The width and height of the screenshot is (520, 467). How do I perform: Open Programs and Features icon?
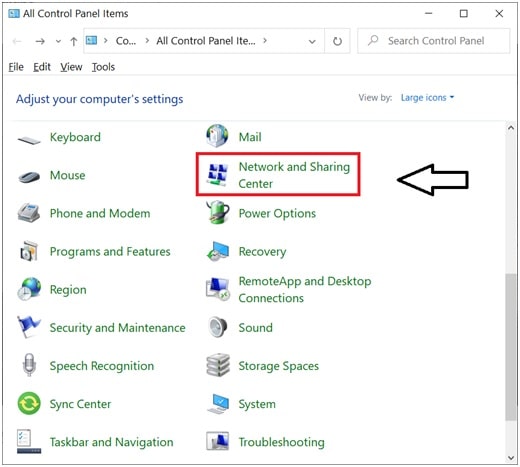point(29,251)
